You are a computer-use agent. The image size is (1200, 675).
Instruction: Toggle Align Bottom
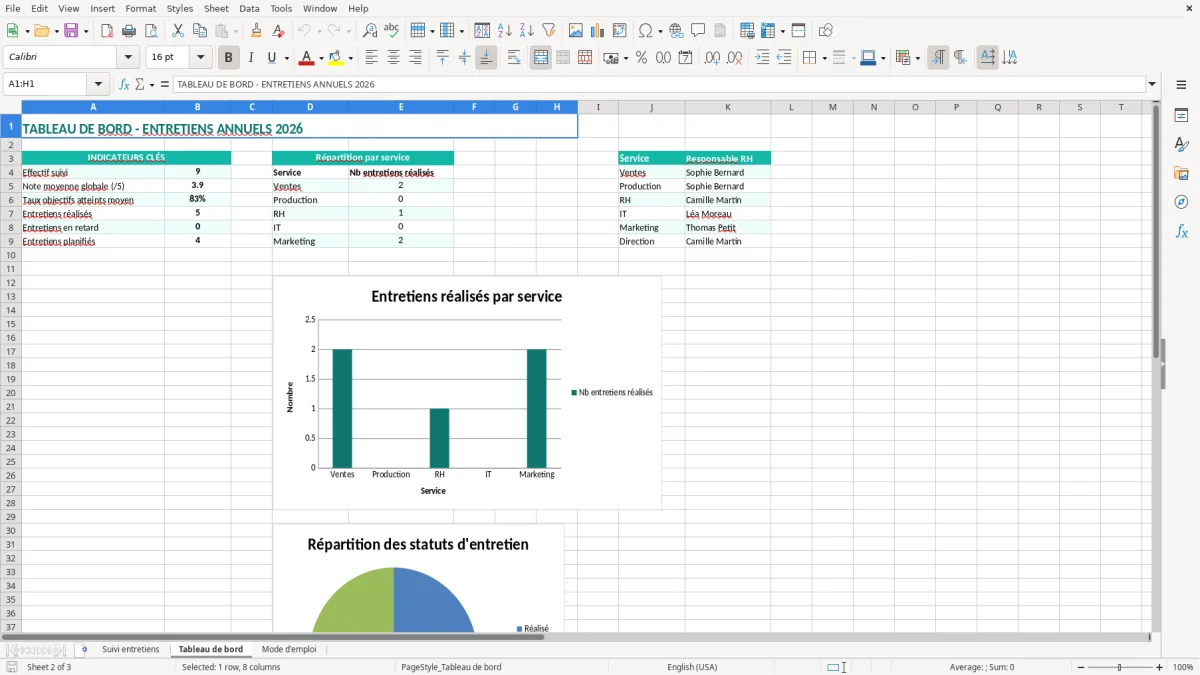click(x=486, y=58)
